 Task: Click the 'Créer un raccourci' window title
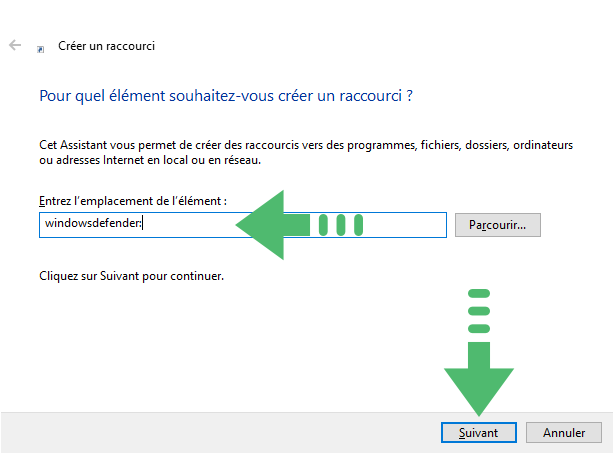tap(107, 46)
